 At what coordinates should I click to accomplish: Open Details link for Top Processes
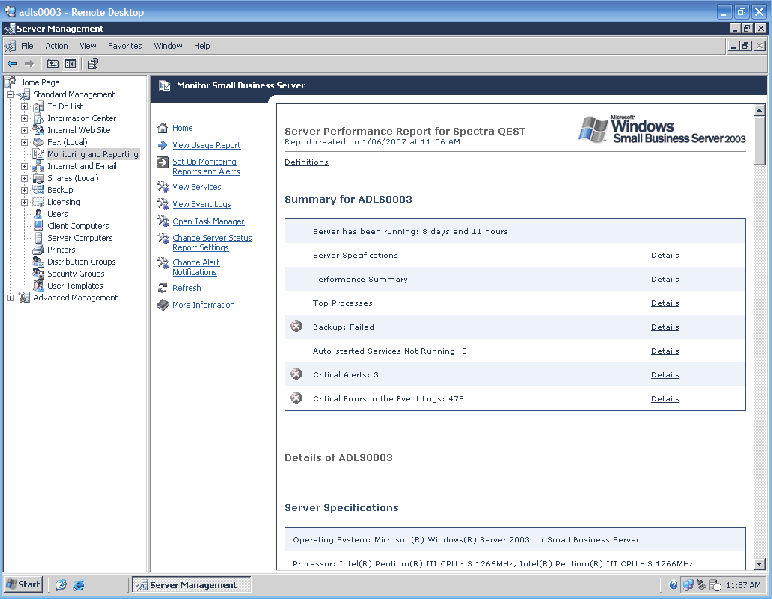(665, 303)
